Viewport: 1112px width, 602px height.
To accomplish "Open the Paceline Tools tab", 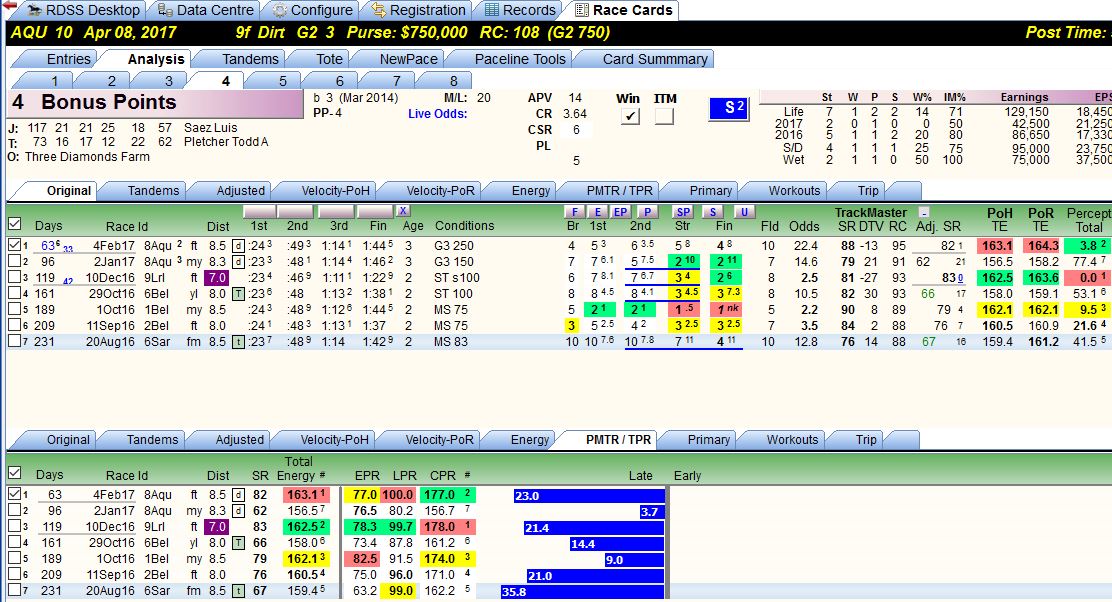I will click(512, 59).
